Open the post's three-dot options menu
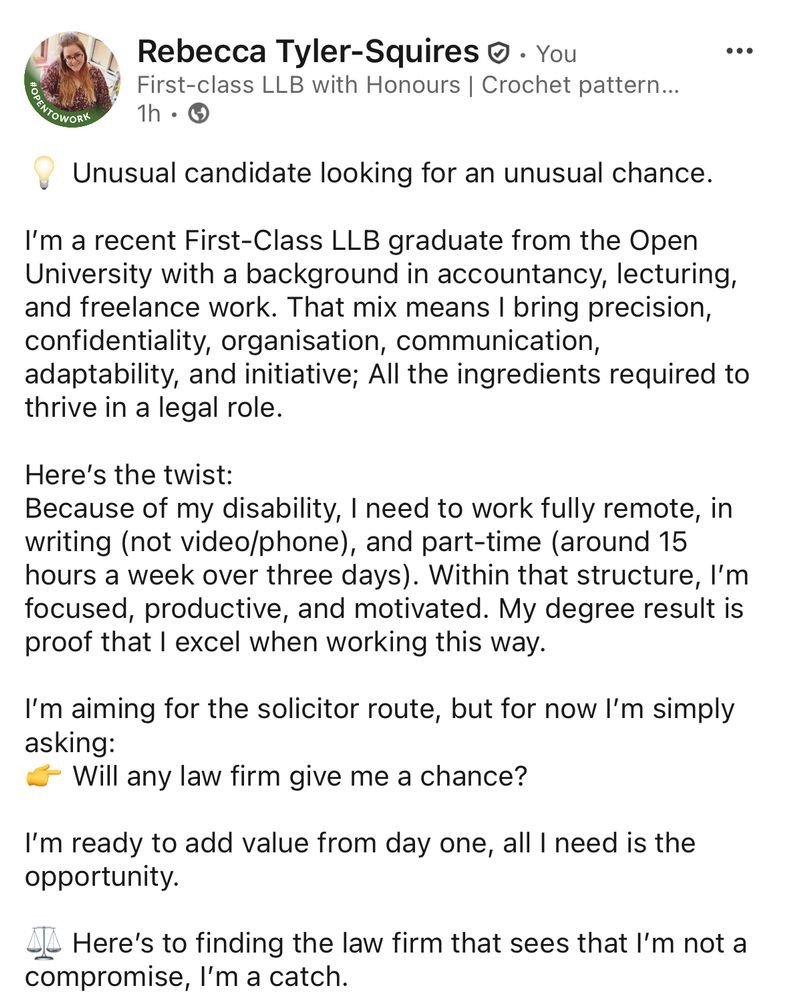Viewport: 788px width, 1000px height. click(738, 50)
